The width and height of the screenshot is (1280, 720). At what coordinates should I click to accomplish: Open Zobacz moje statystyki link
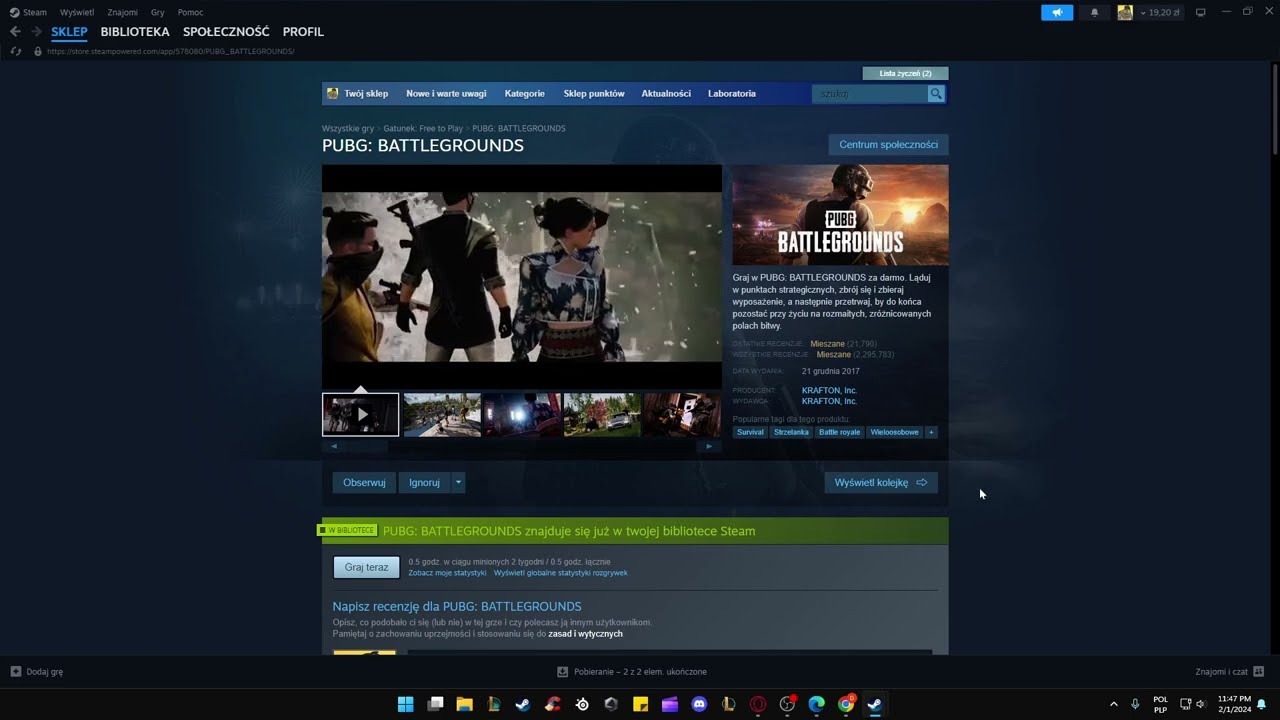(447, 573)
